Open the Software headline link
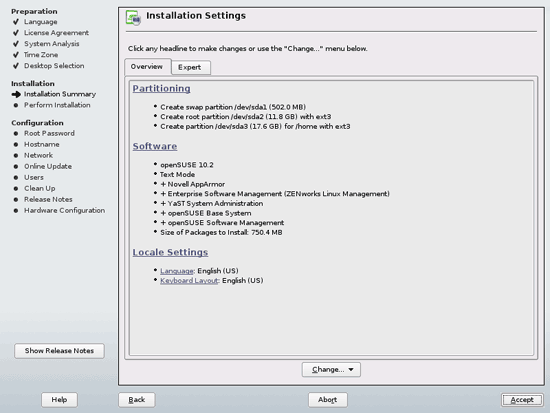The width and height of the screenshot is (550, 413). 155,146
